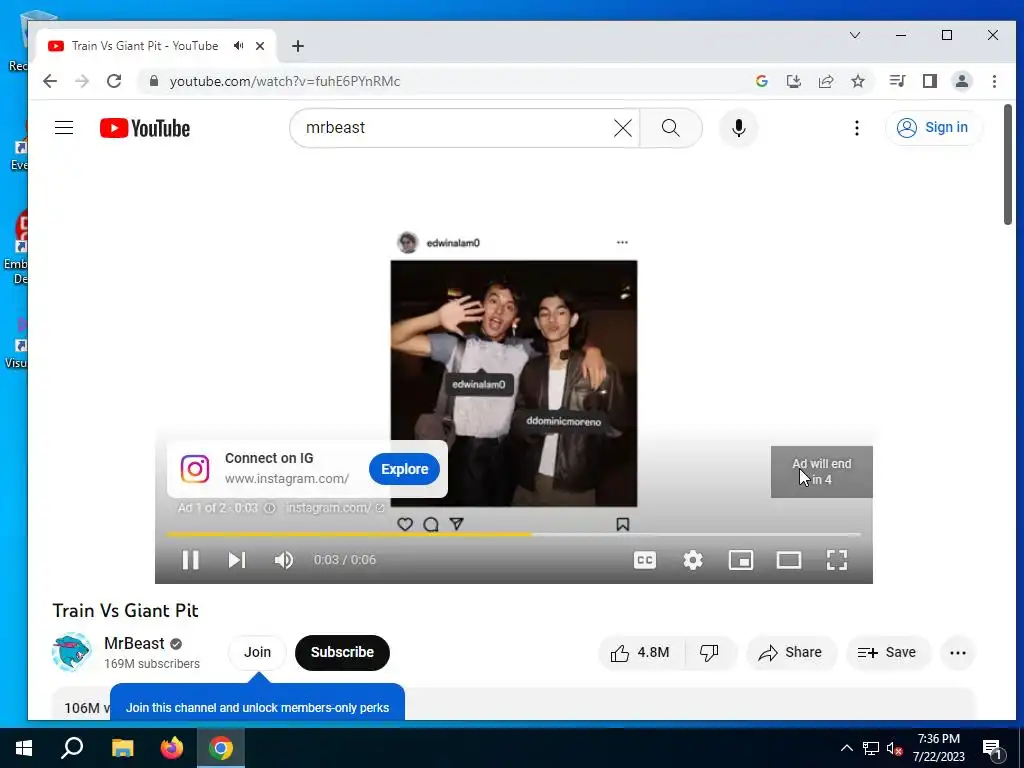
Task: Go to YouTube home via logo
Action: tap(145, 128)
